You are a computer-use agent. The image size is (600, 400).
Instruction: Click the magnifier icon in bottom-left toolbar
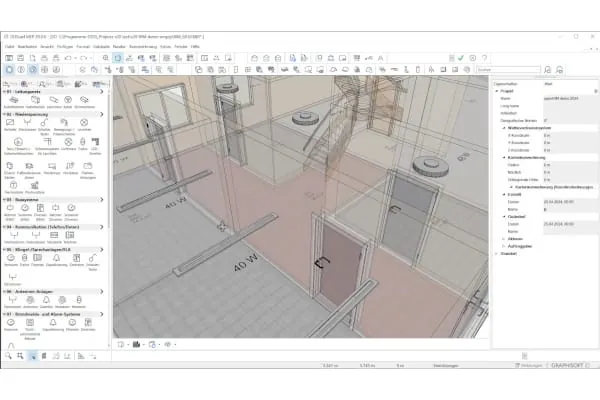click(x=8, y=356)
